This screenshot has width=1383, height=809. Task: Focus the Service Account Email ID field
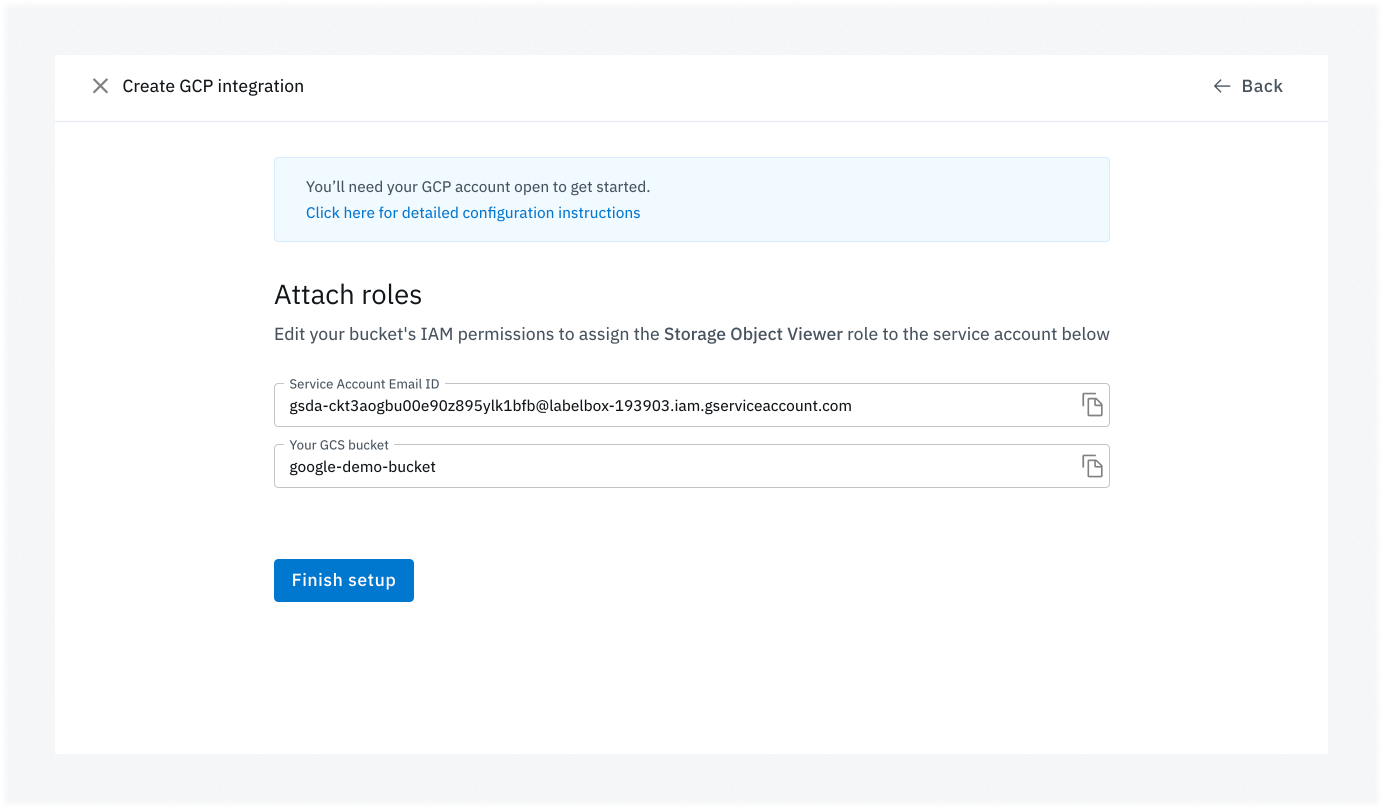tap(692, 405)
